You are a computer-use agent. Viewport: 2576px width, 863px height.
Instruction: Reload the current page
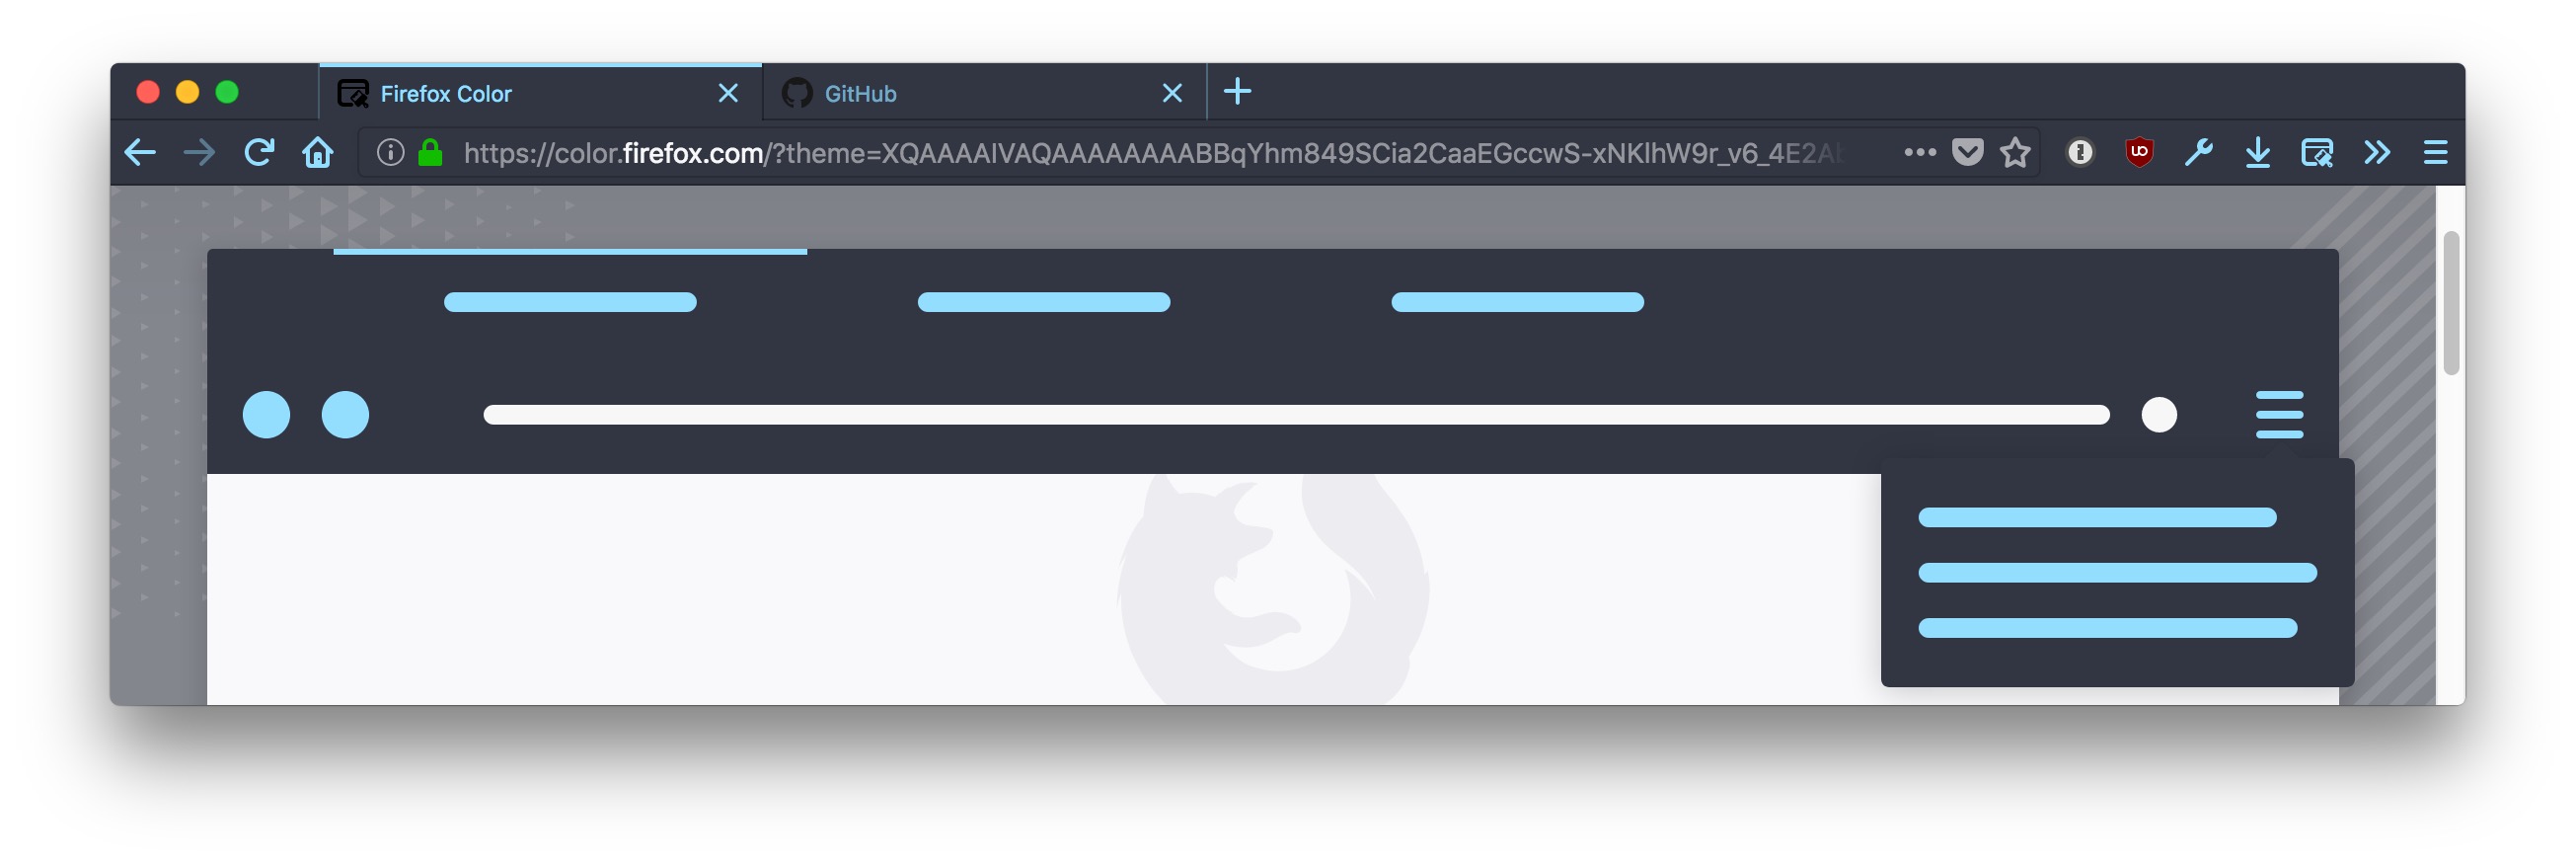[x=259, y=152]
